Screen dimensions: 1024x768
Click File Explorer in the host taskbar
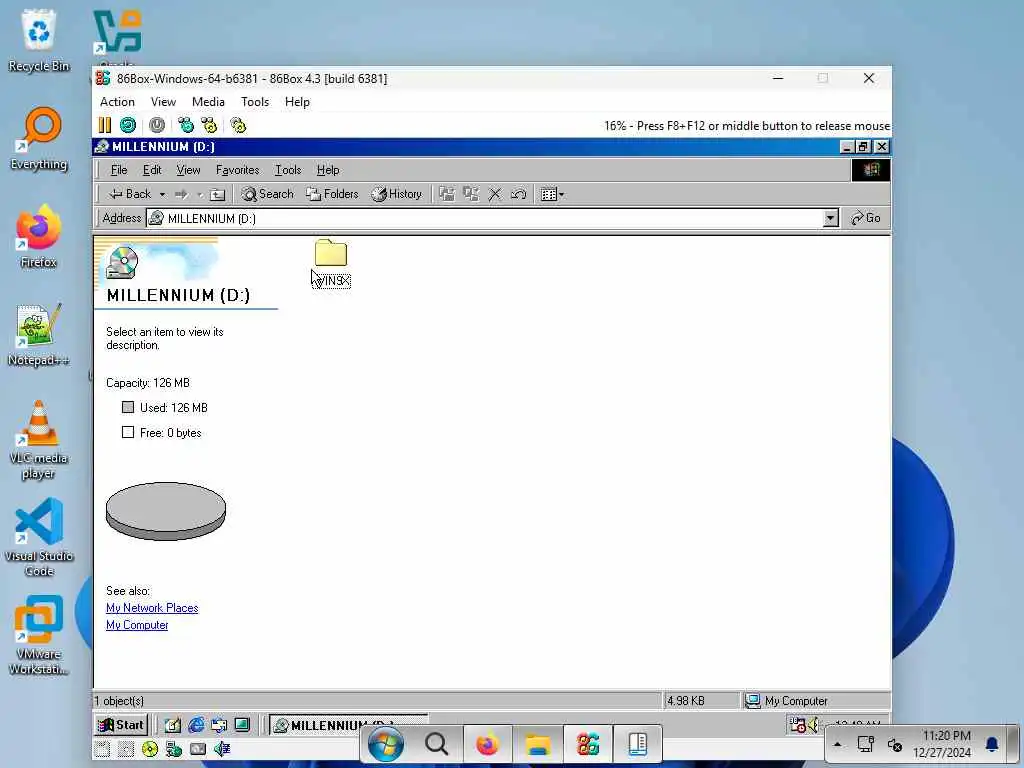point(538,744)
